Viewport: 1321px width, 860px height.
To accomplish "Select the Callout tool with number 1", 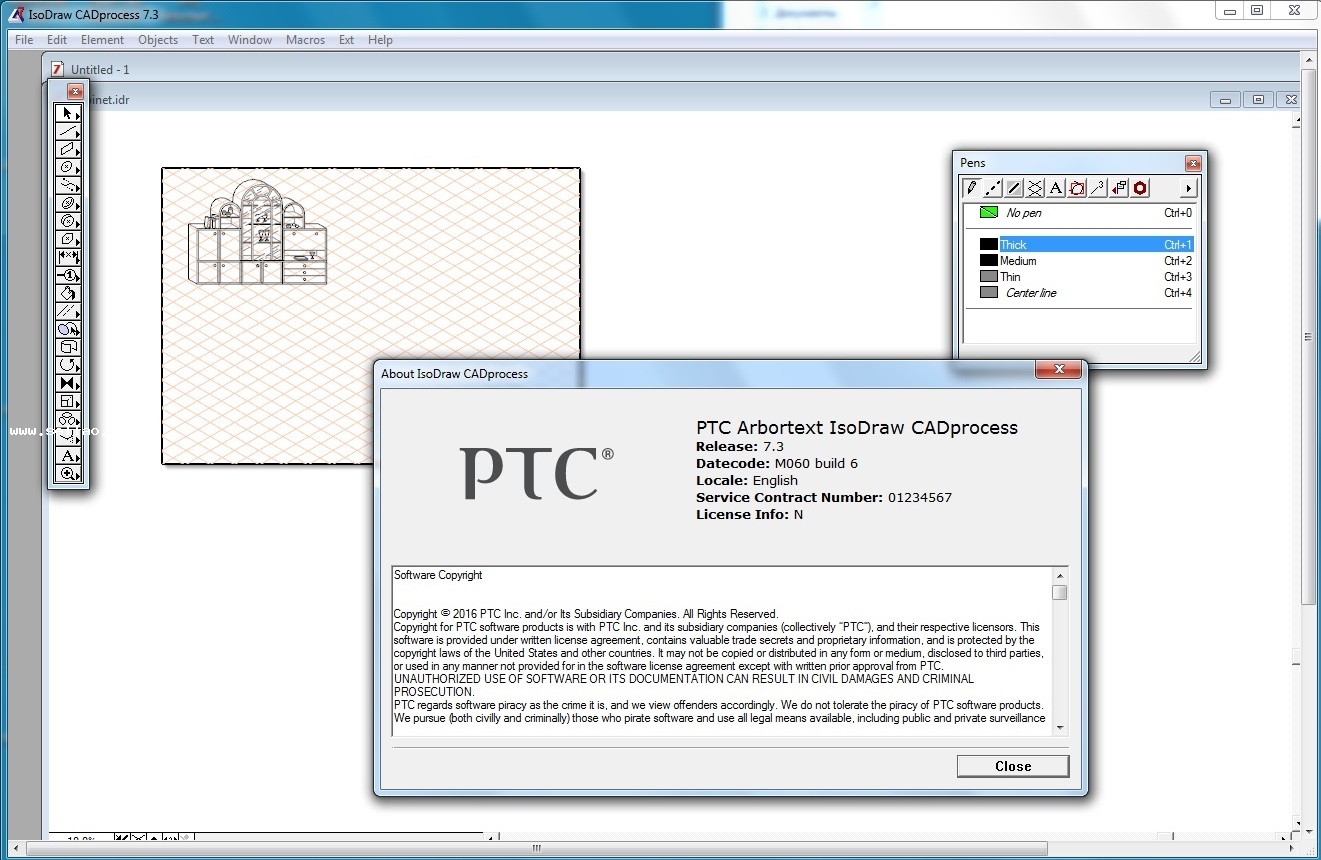I will tap(68, 275).
